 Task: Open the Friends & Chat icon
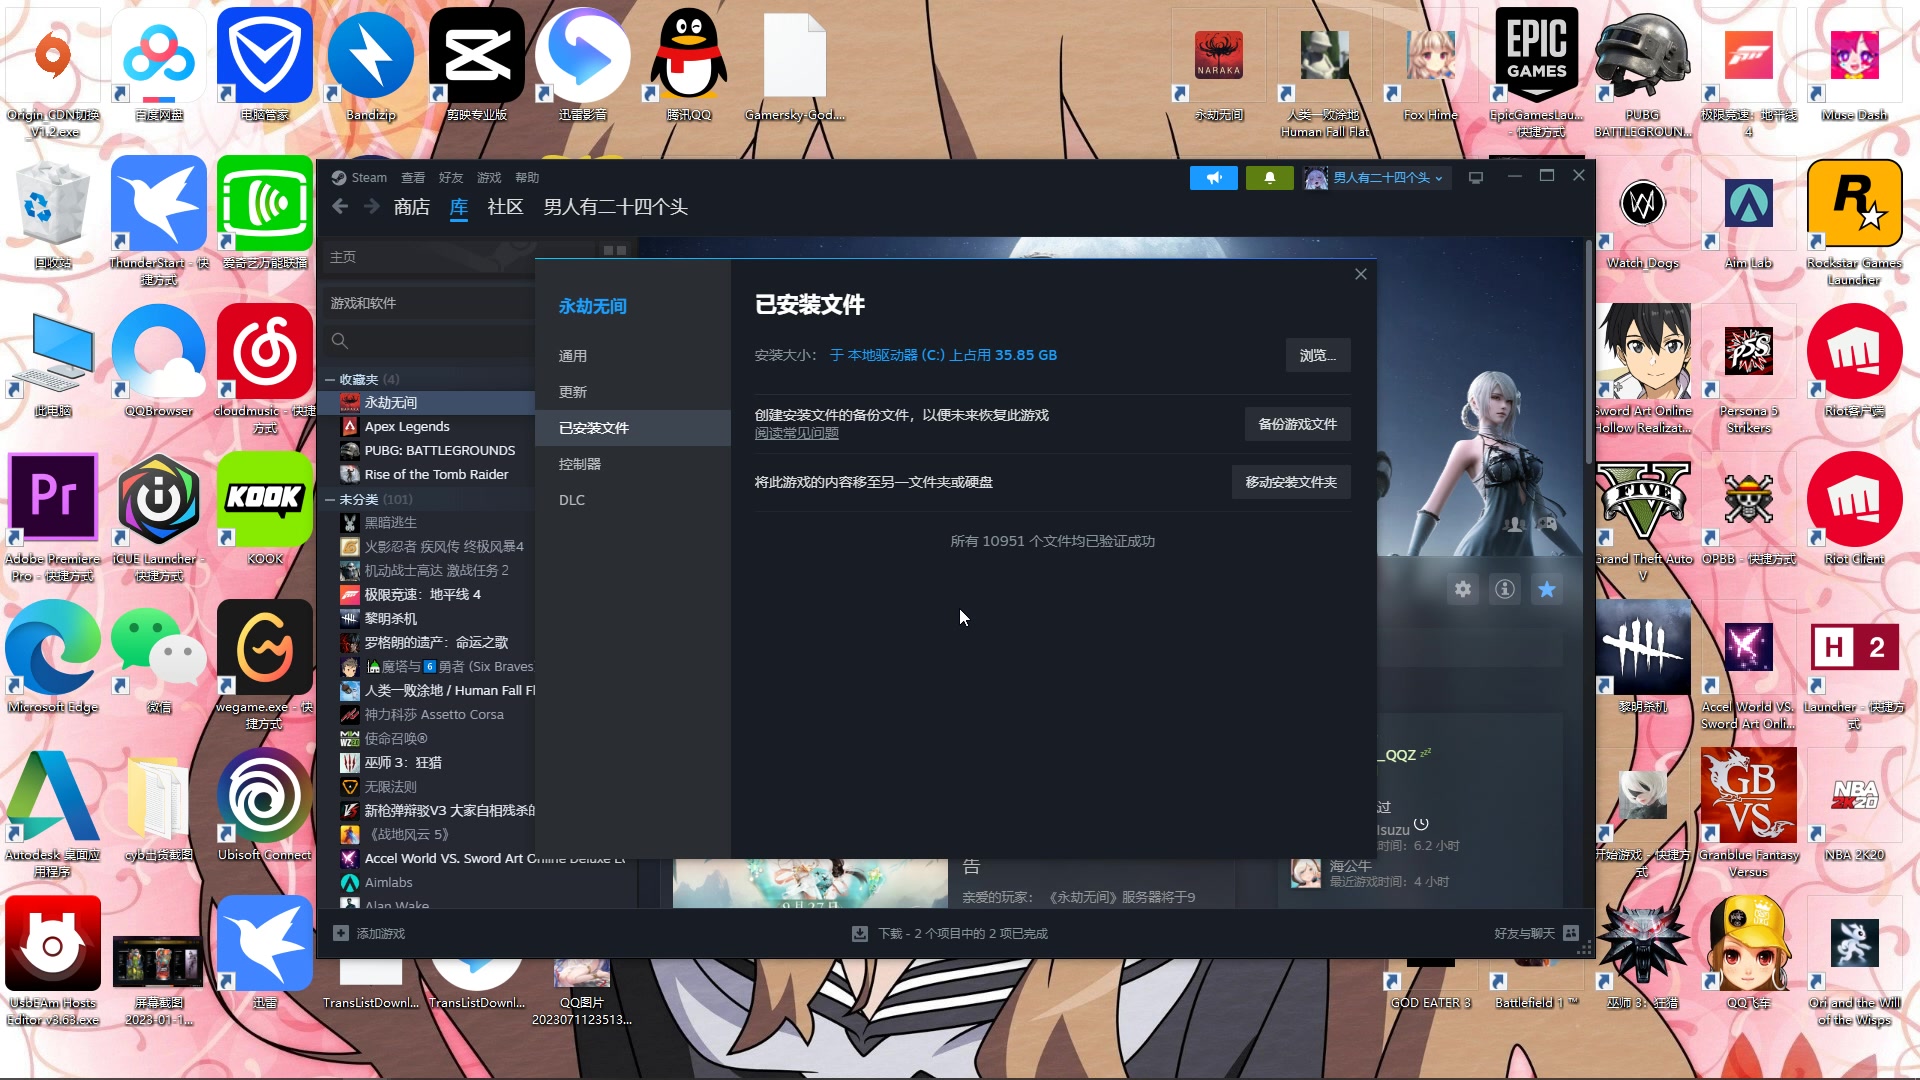click(x=1571, y=933)
